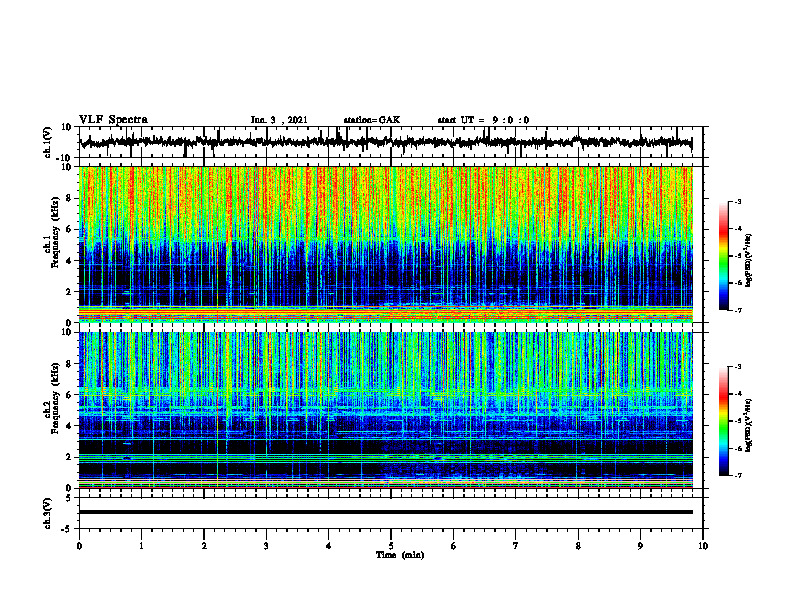Select the final time axis tick label "10"

tap(703, 546)
